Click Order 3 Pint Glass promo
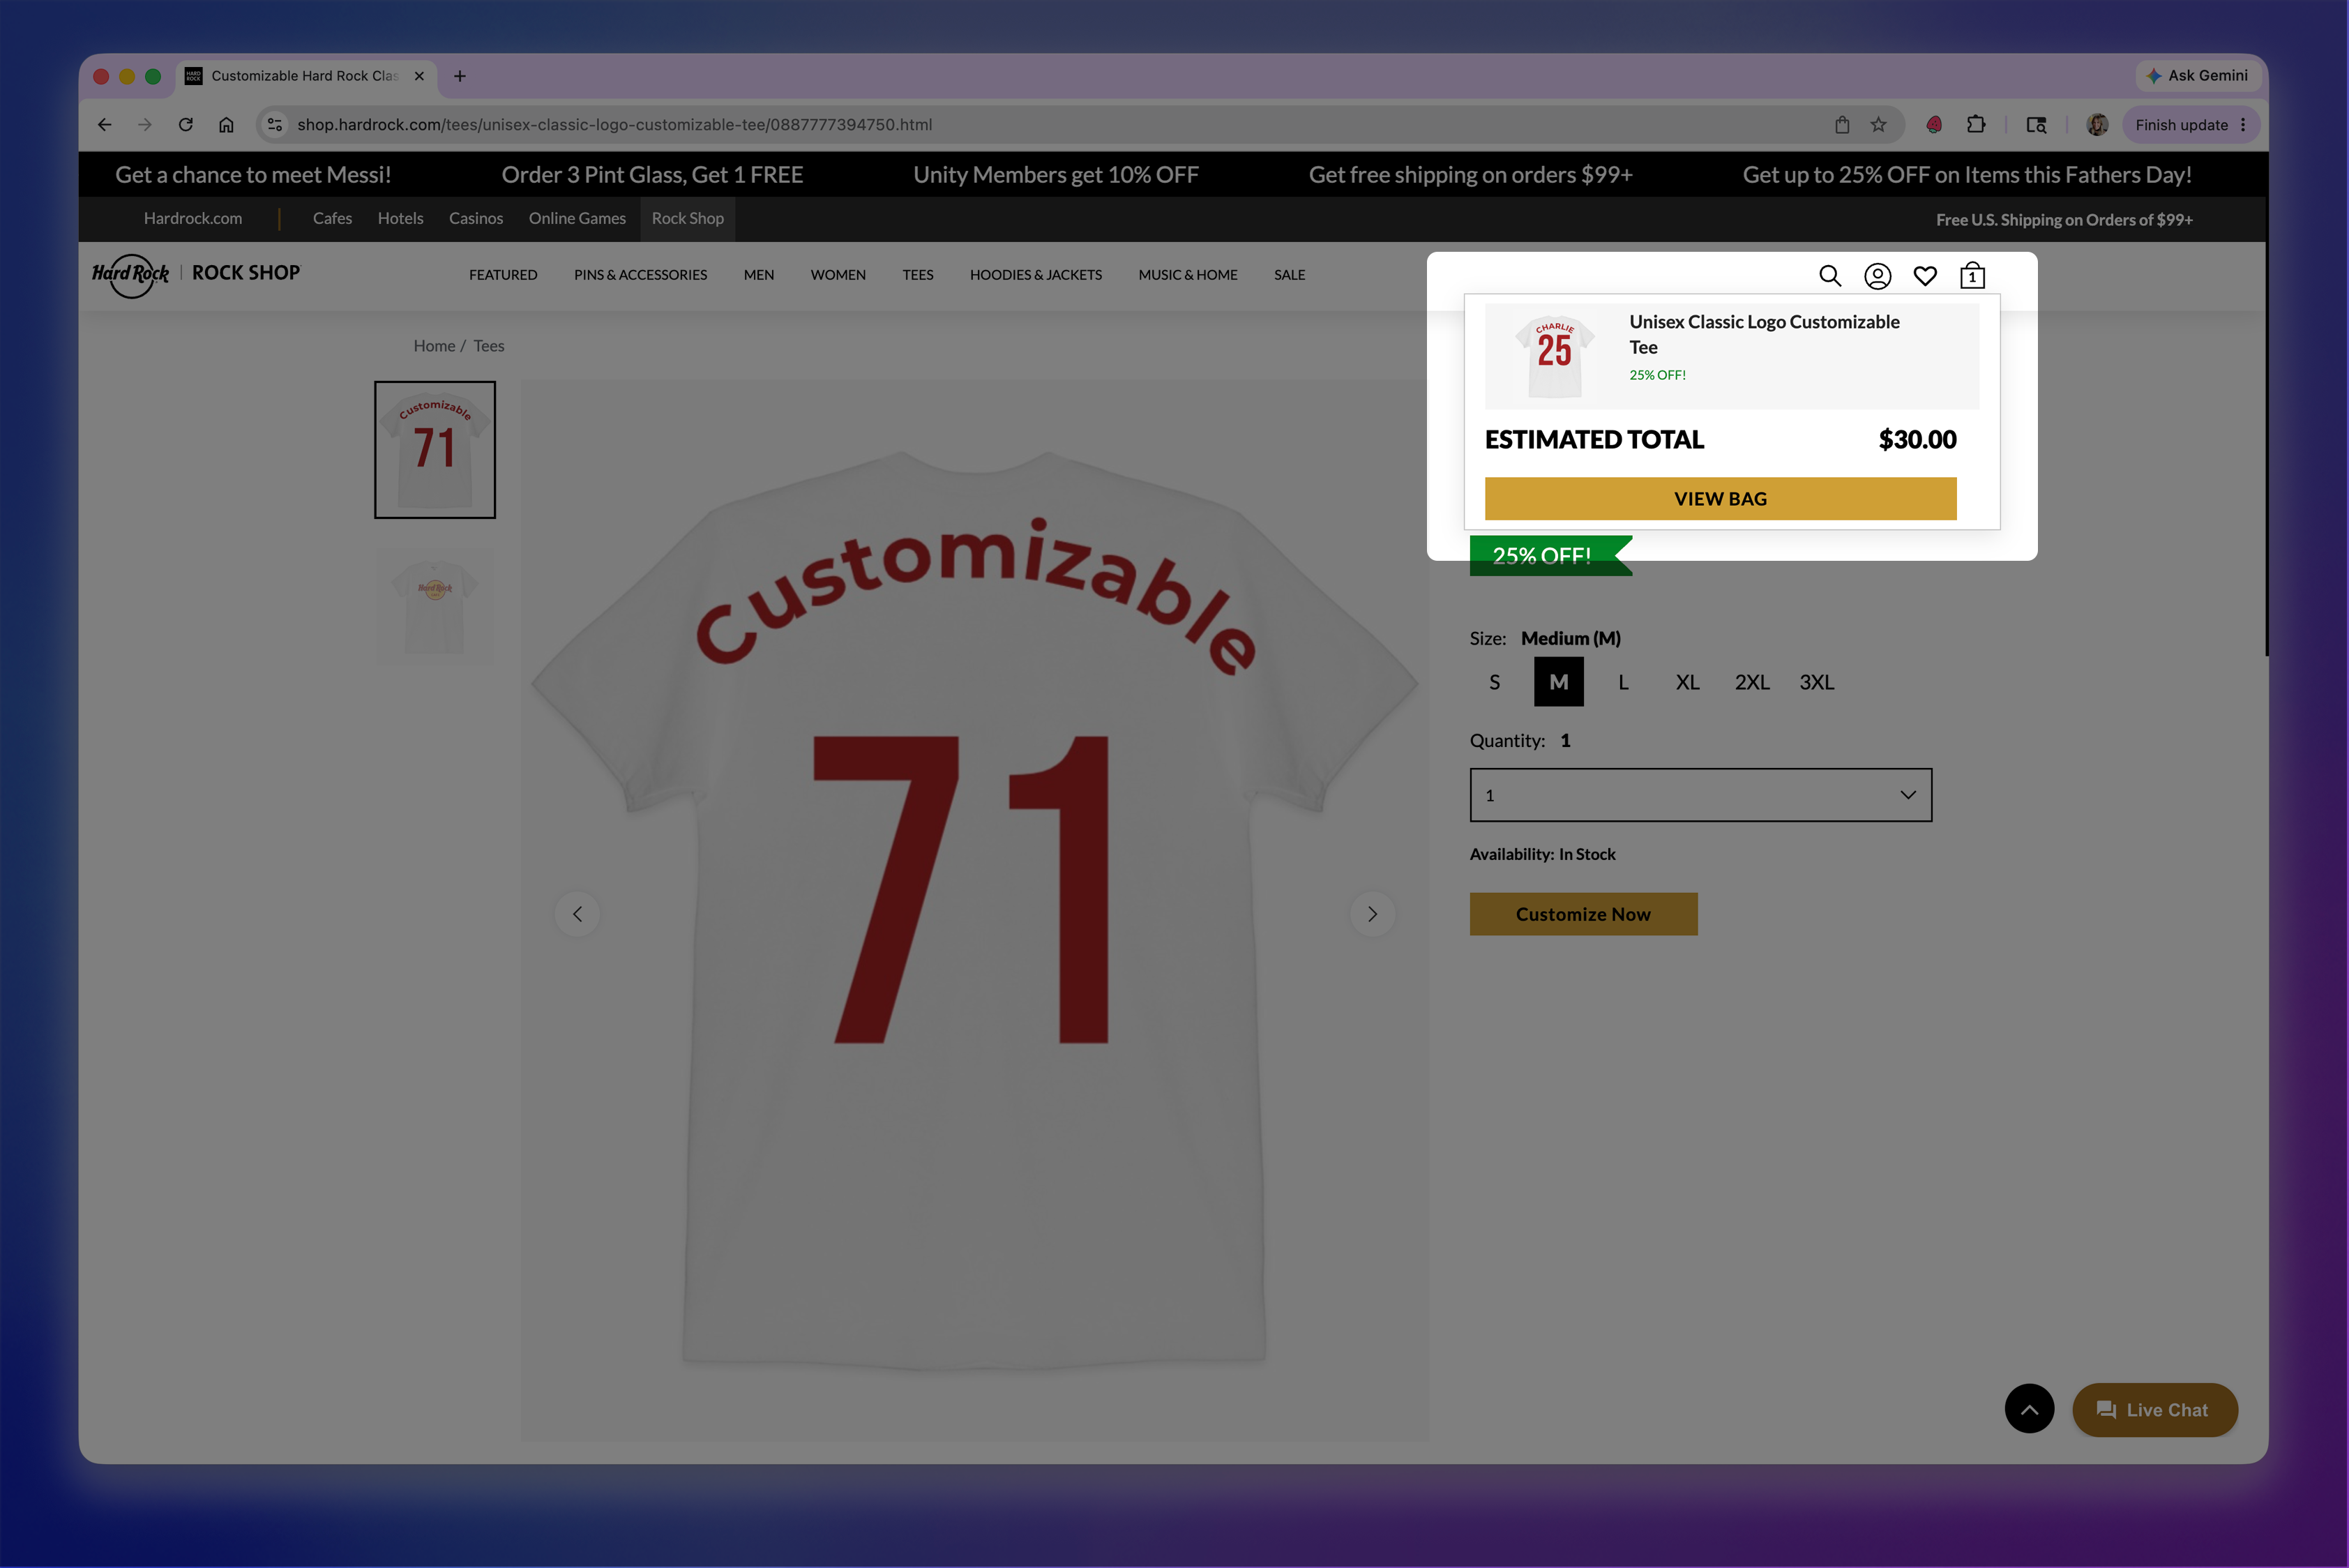The width and height of the screenshot is (2349, 1568). (652, 175)
